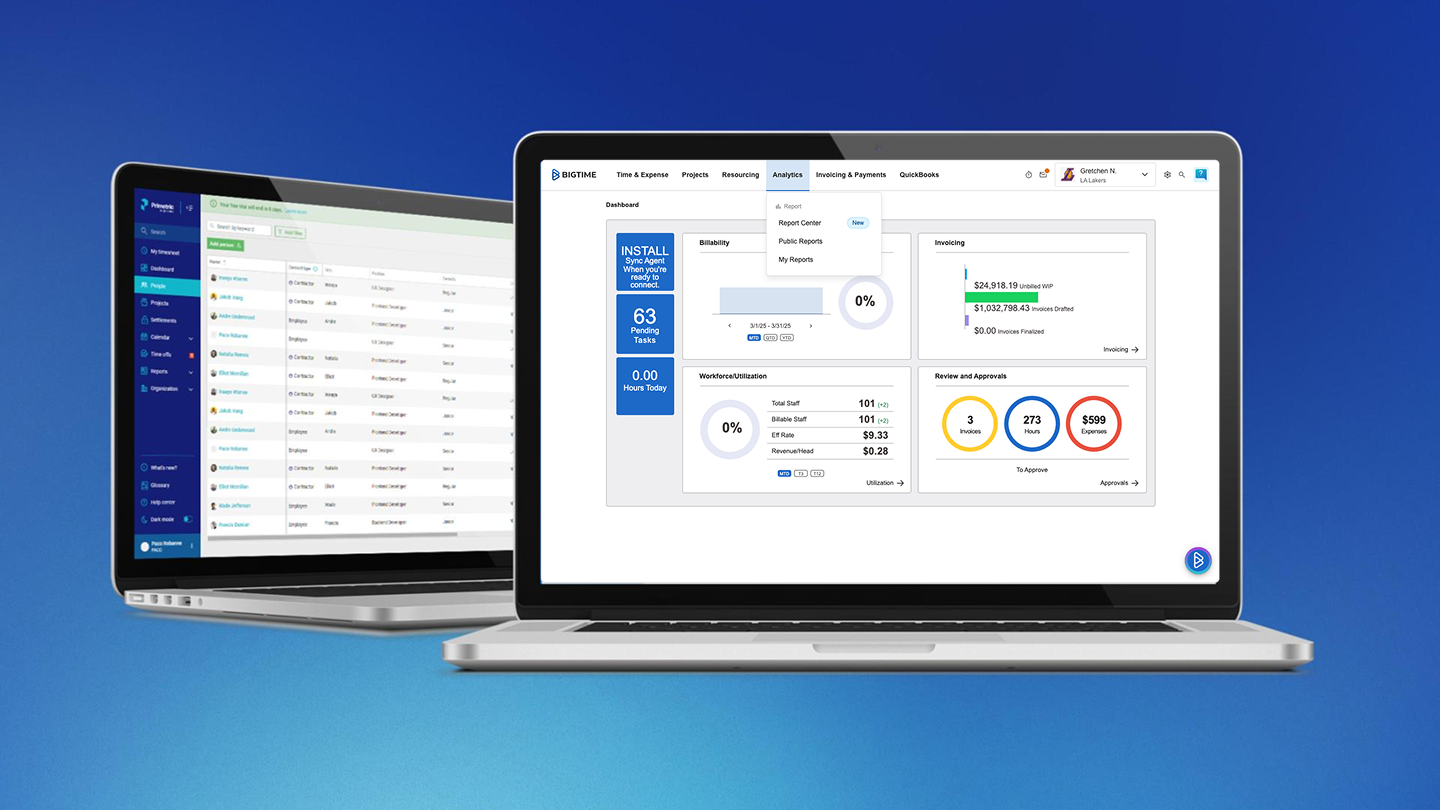Click the yellow 3 Invoices circle
1440x810 pixels.
[x=970, y=424]
